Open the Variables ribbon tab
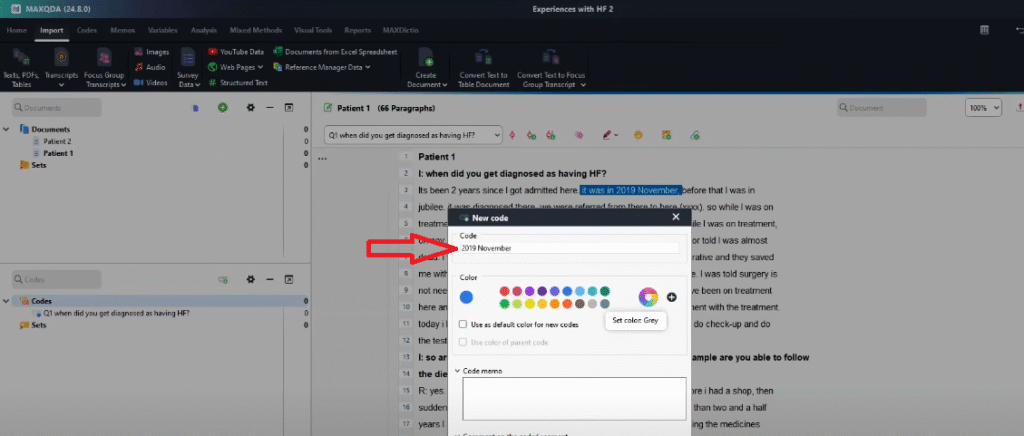This screenshot has width=1024, height=436. pos(163,30)
